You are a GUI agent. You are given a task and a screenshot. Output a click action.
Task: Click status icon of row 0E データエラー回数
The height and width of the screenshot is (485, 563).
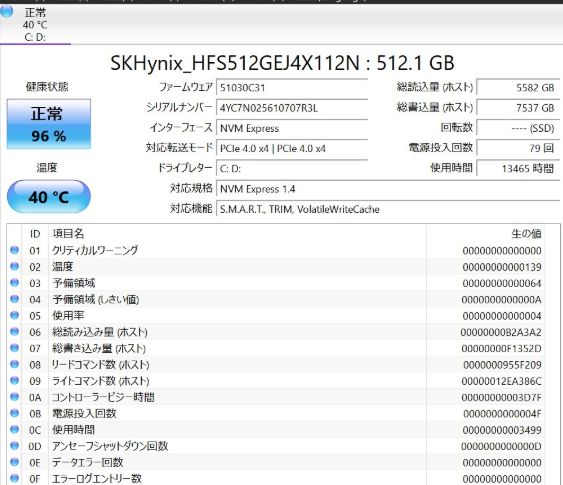14,462
